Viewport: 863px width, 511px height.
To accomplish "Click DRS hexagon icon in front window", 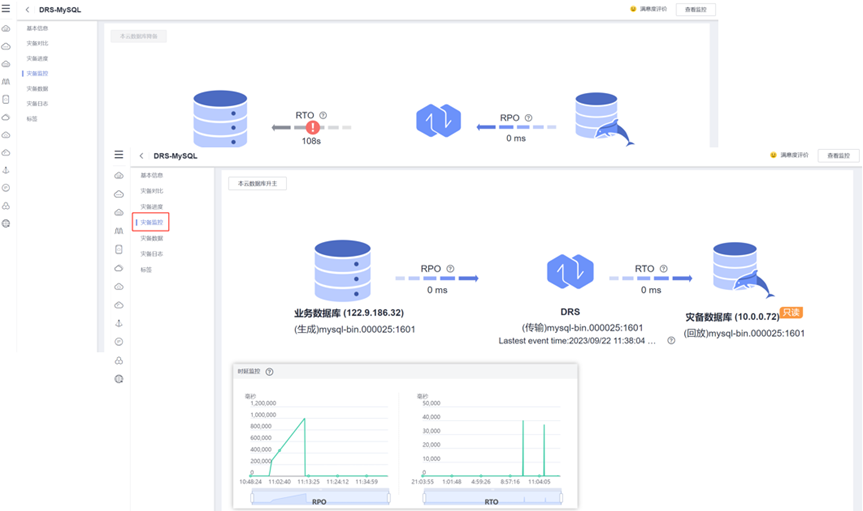I will click(570, 272).
